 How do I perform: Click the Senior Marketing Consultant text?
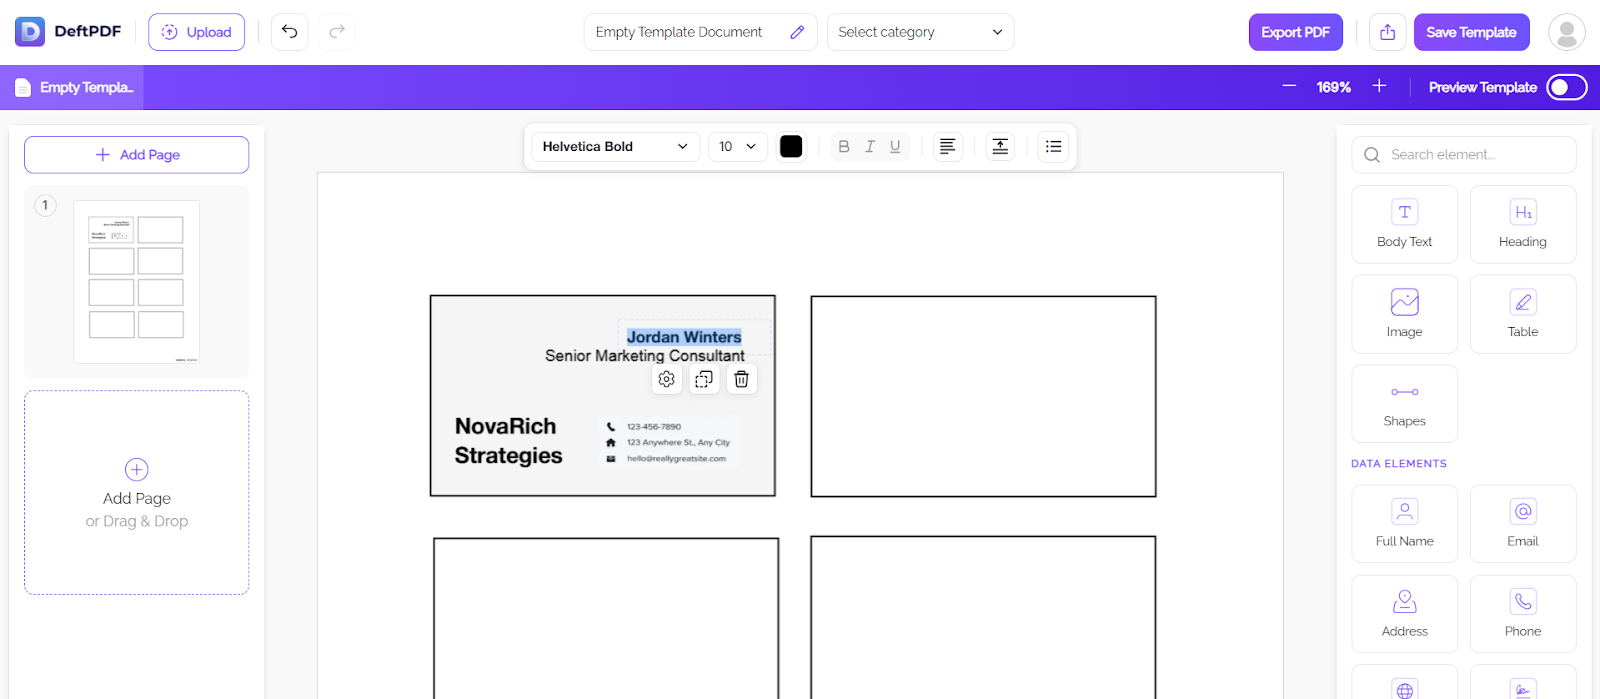pyautogui.click(x=645, y=356)
